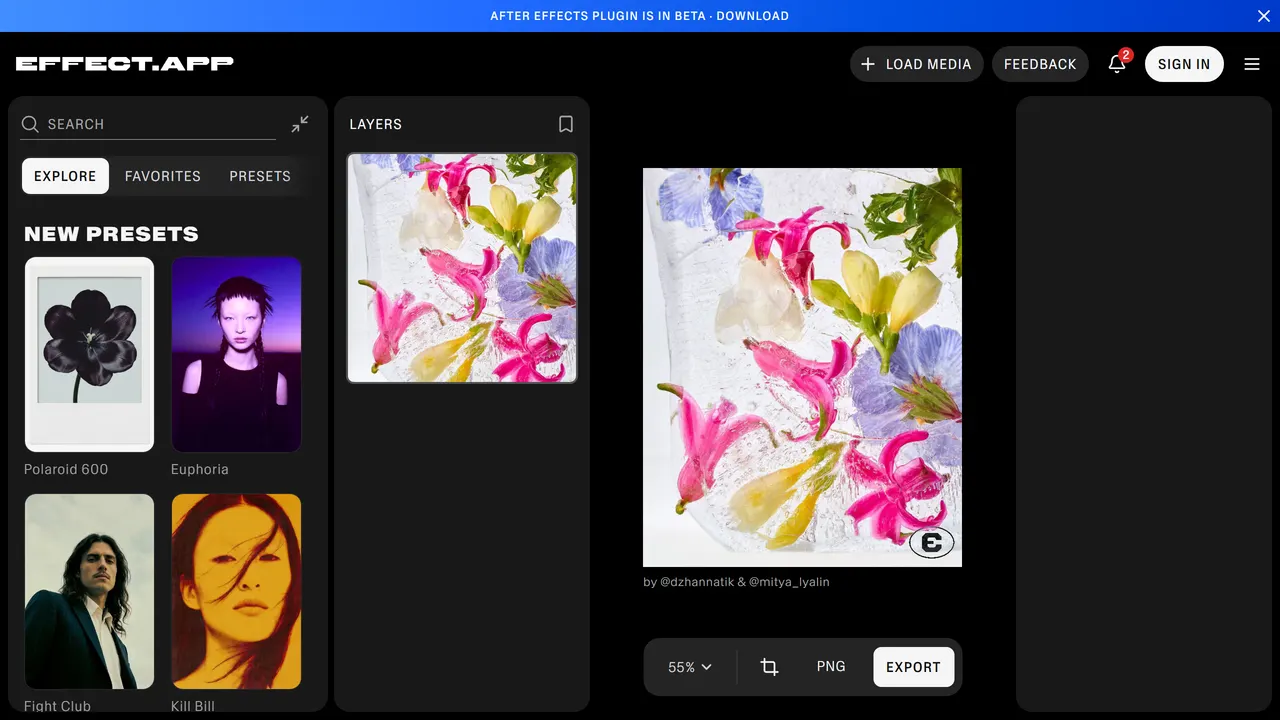Change the PNG export format
Image resolution: width=1280 pixels, height=720 pixels.
tap(831, 666)
